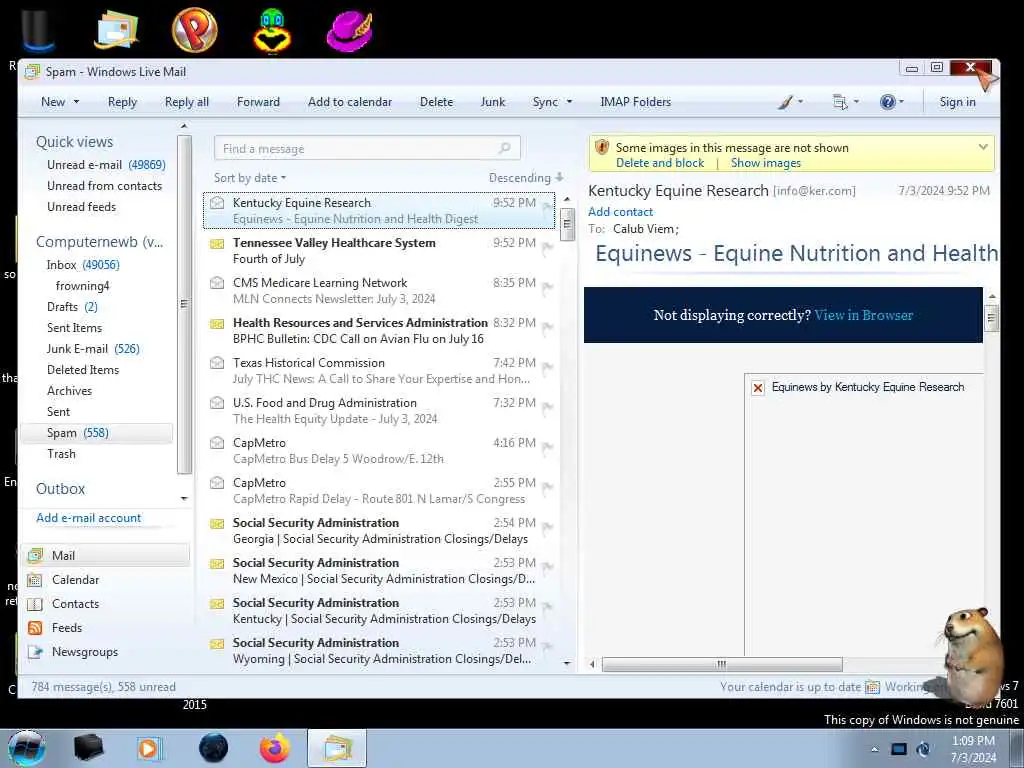
Task: Flag the Tennessee Valley Healthcare System message
Action: point(547,248)
